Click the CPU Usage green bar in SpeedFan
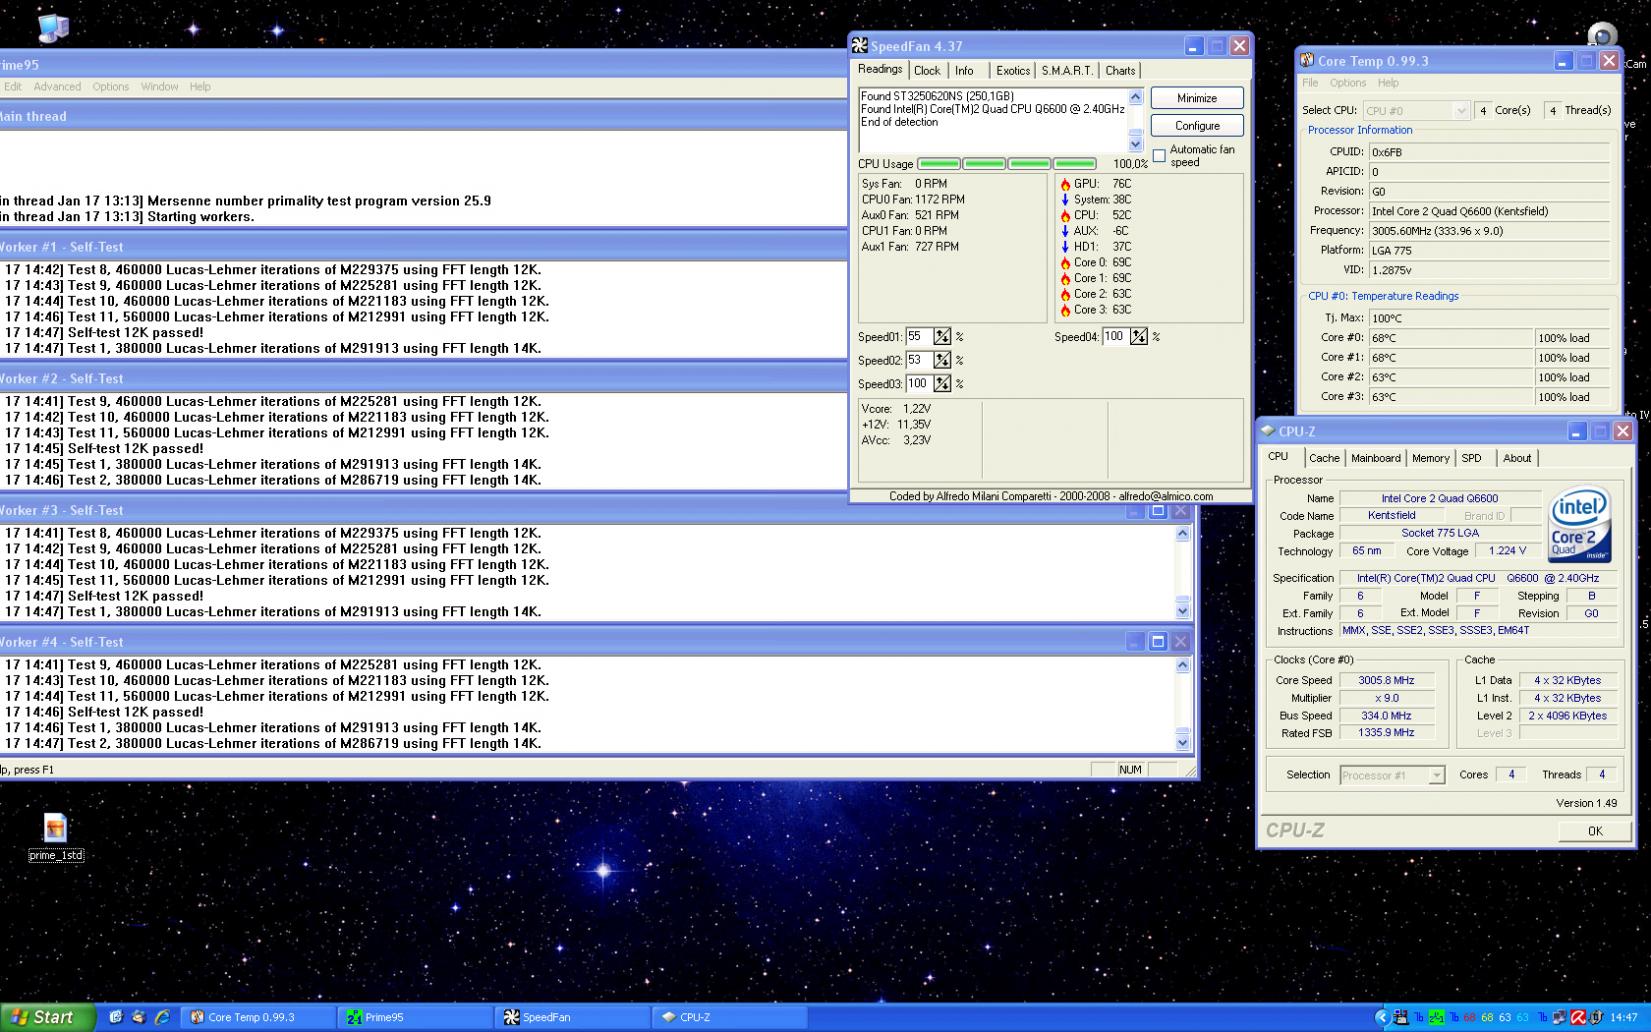This screenshot has height=1032, width=1651. (x=1006, y=164)
